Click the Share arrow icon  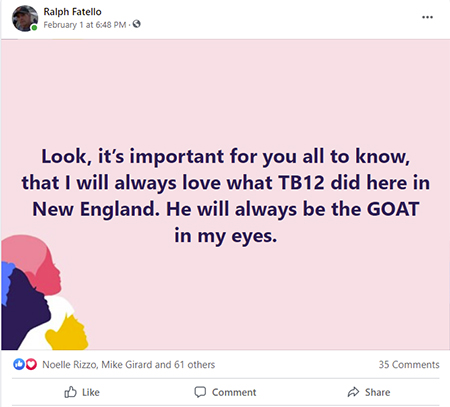pos(353,392)
